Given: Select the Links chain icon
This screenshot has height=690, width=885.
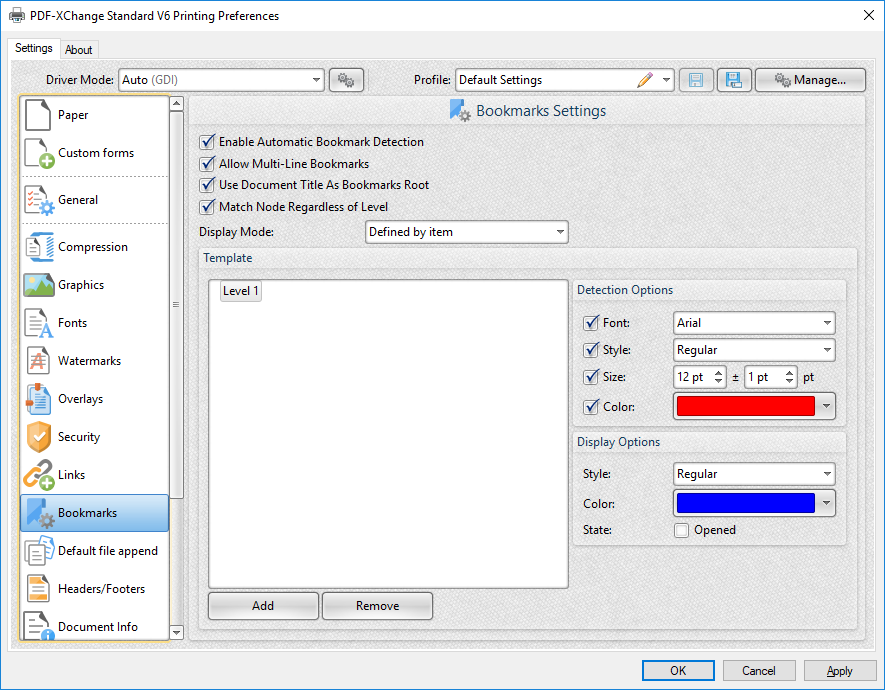Looking at the screenshot, I should 39,475.
